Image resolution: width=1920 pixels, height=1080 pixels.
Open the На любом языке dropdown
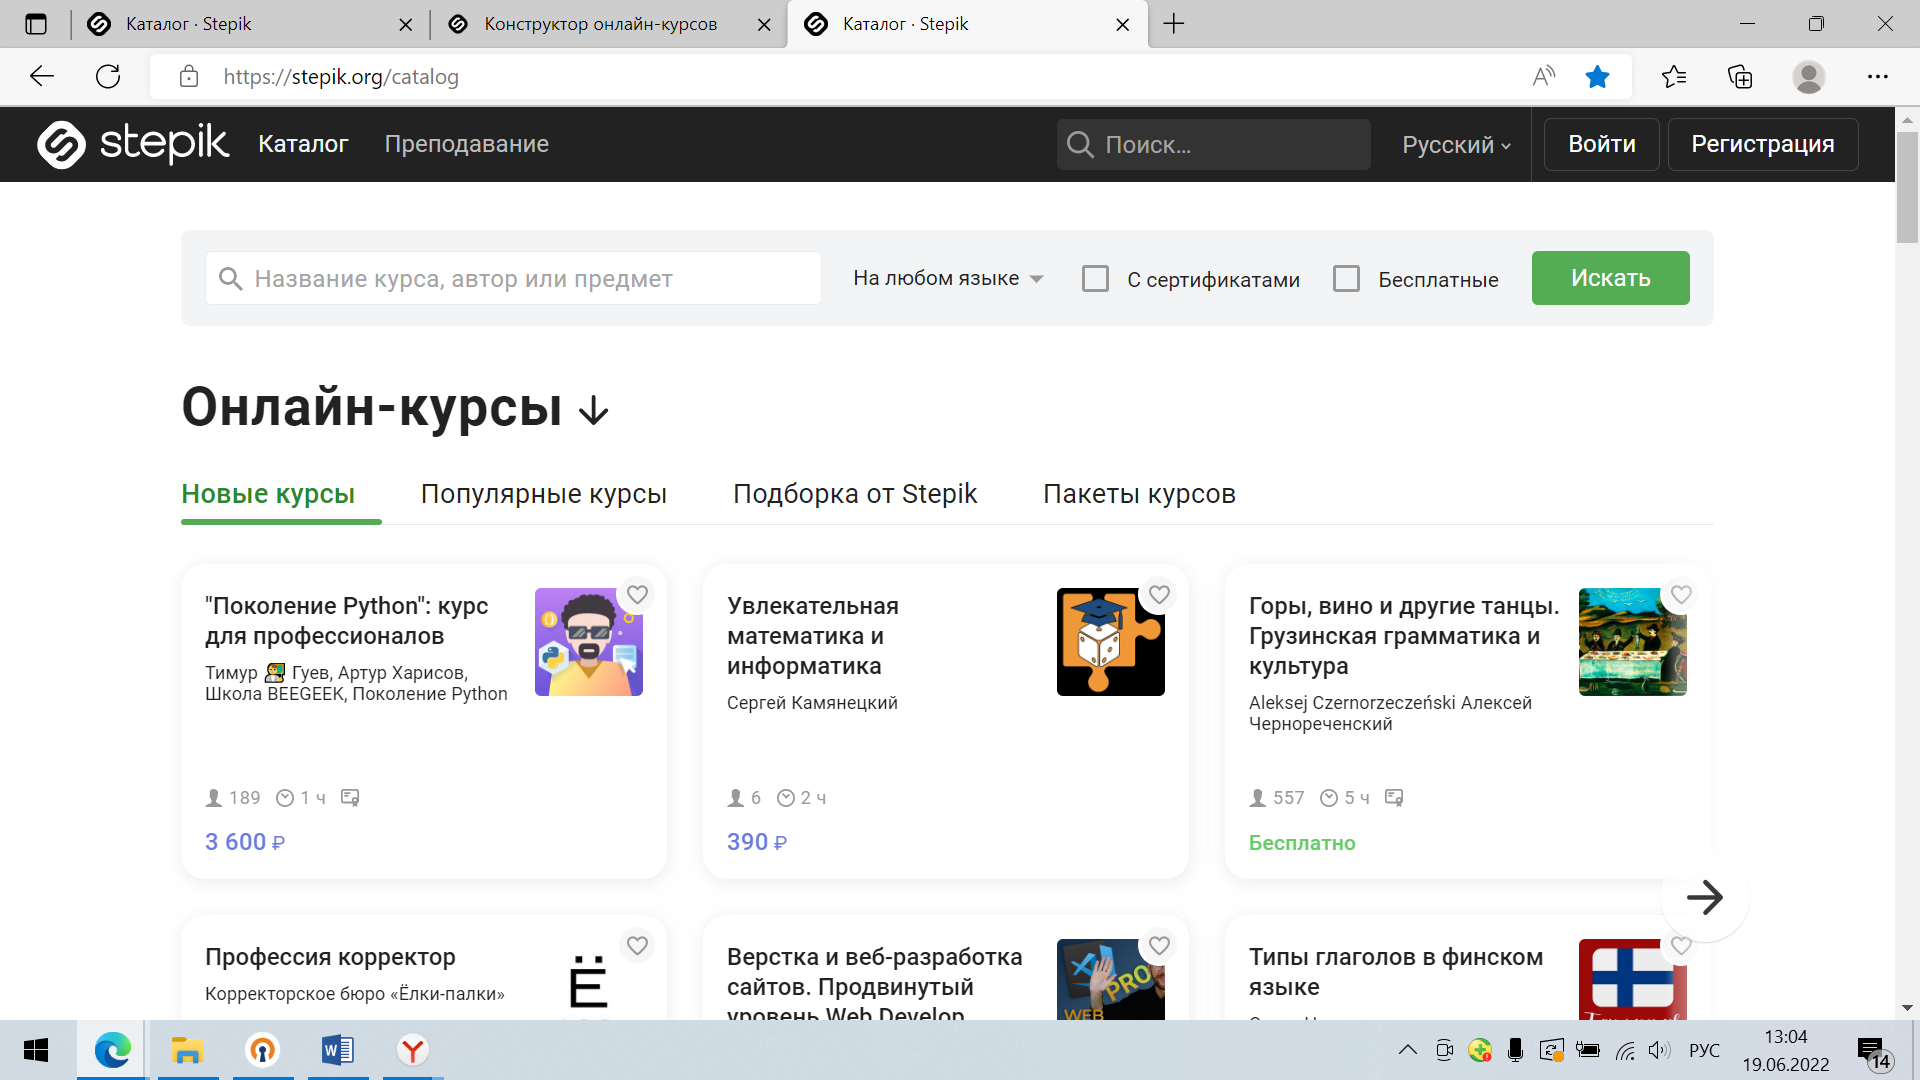coord(947,279)
